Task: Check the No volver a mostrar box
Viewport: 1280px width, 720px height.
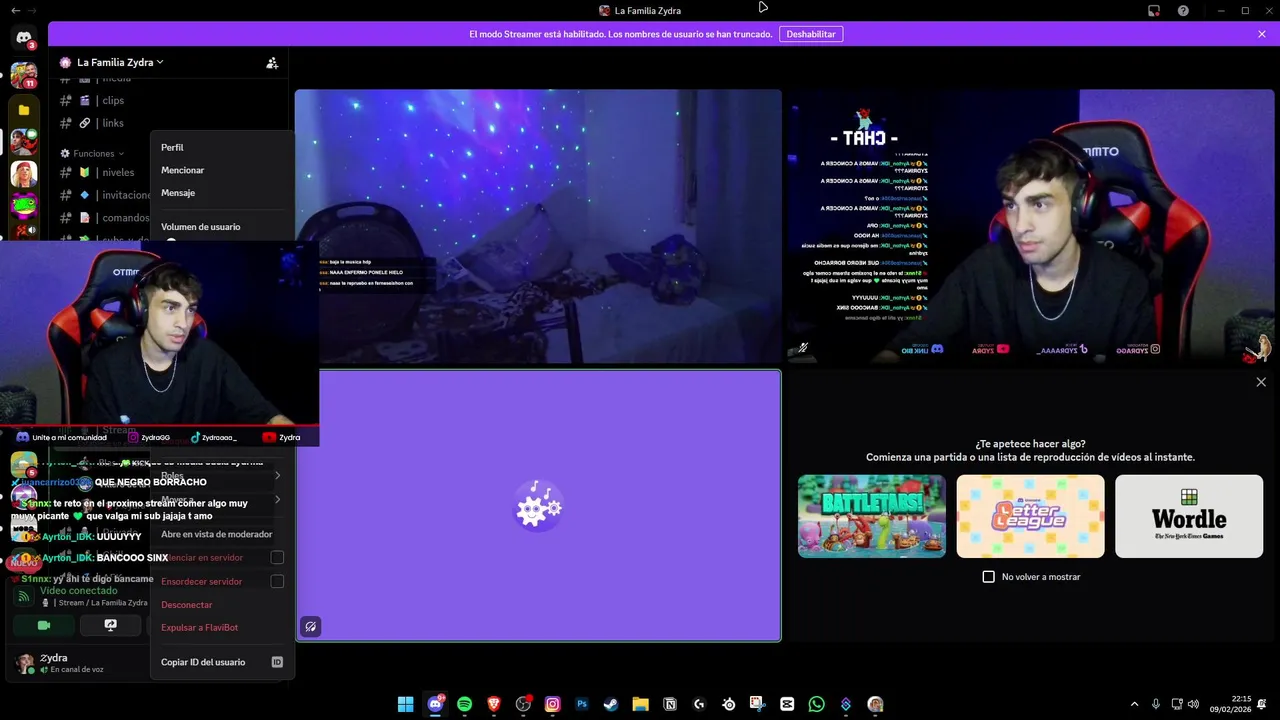Action: [989, 577]
